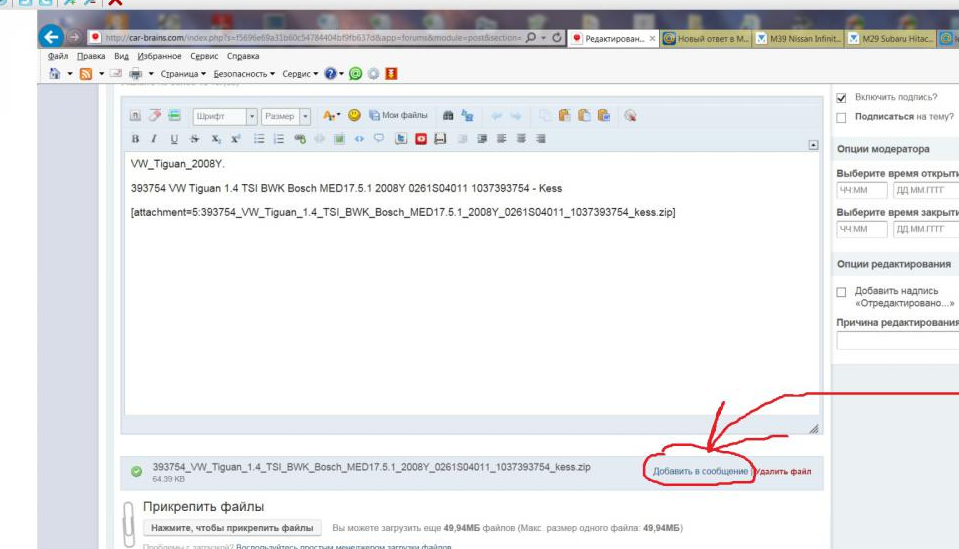Toggle Включить подпись checkbox
The image size is (959, 549).
pyautogui.click(x=842, y=98)
